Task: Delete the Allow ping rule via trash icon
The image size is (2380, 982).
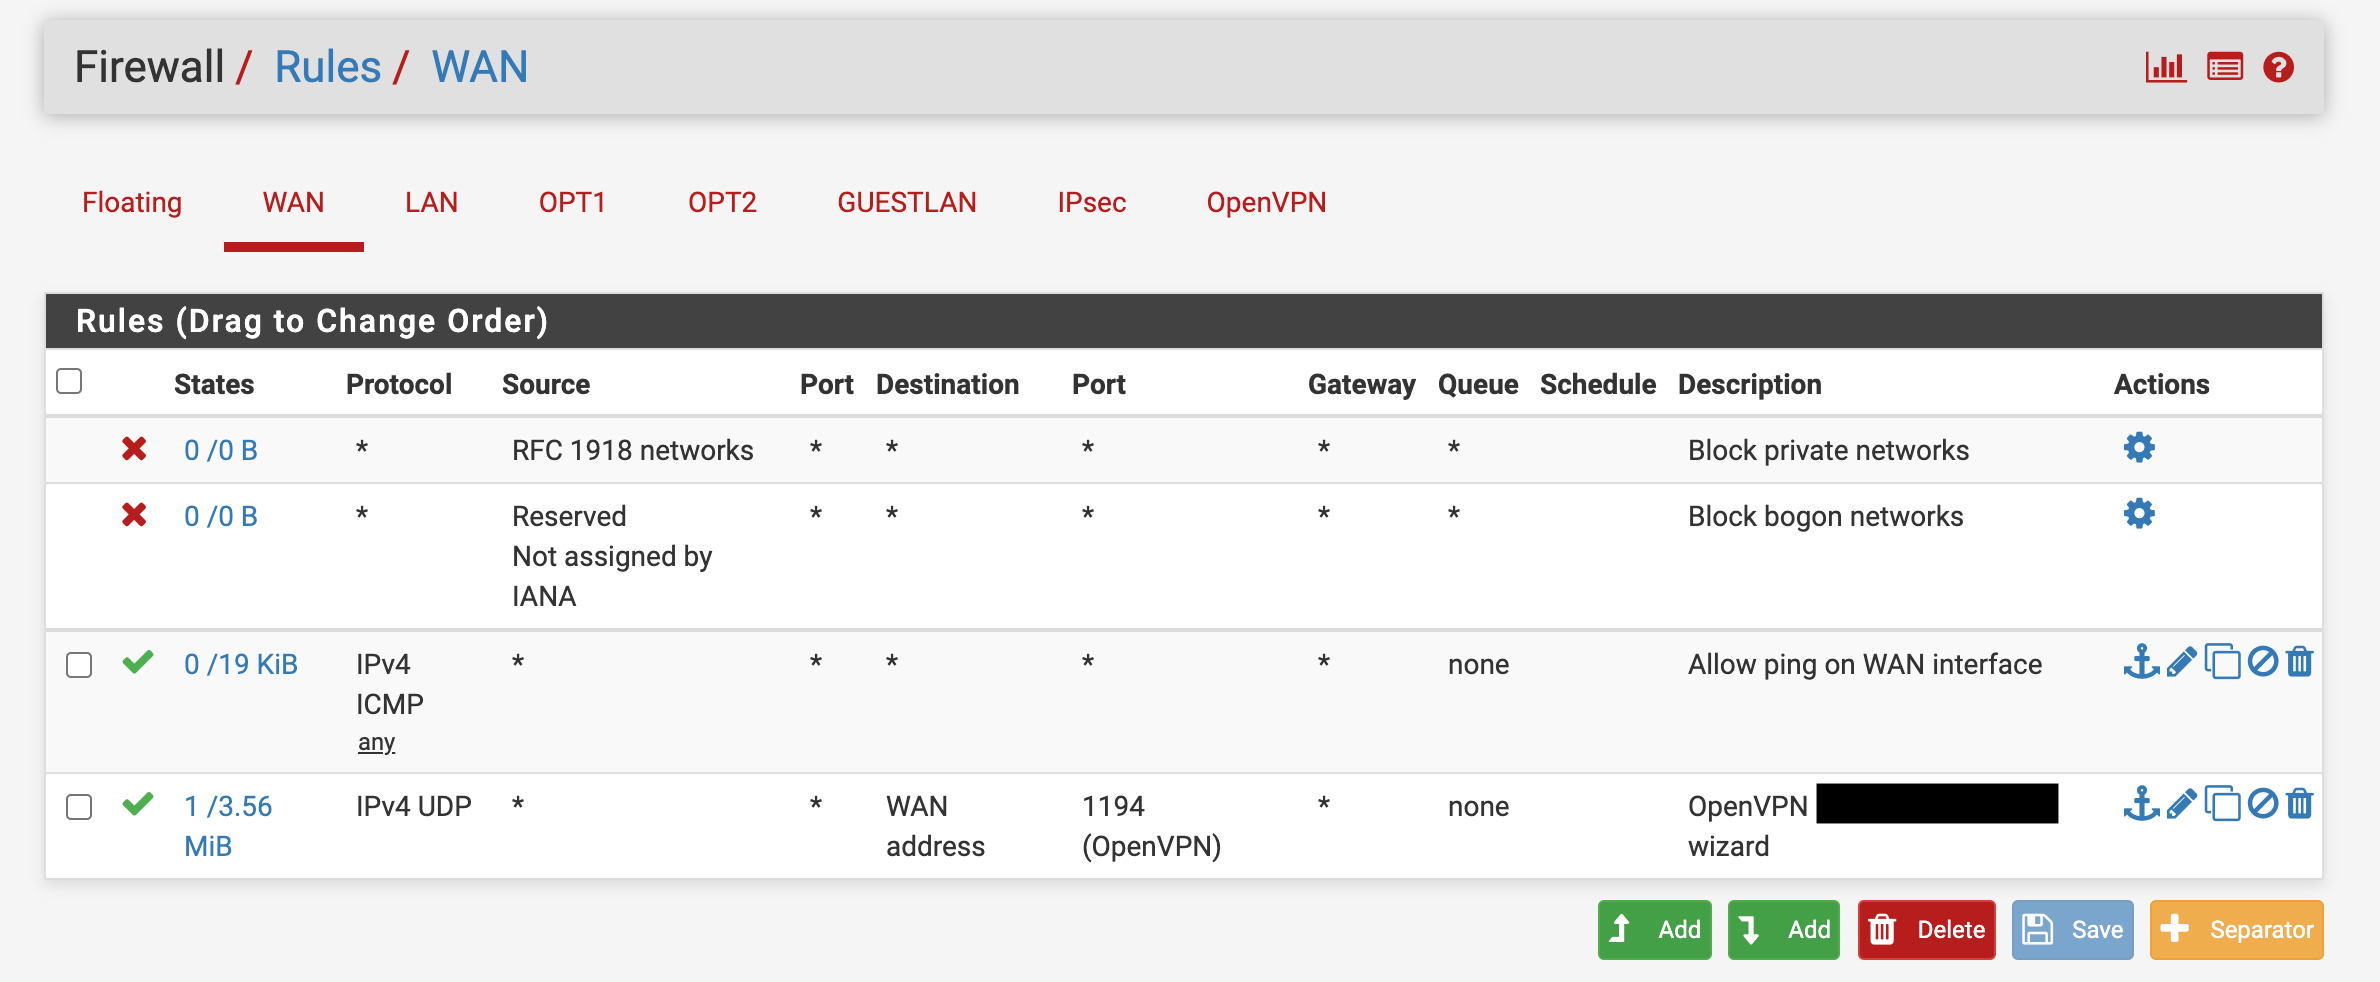Action: click(x=2300, y=662)
